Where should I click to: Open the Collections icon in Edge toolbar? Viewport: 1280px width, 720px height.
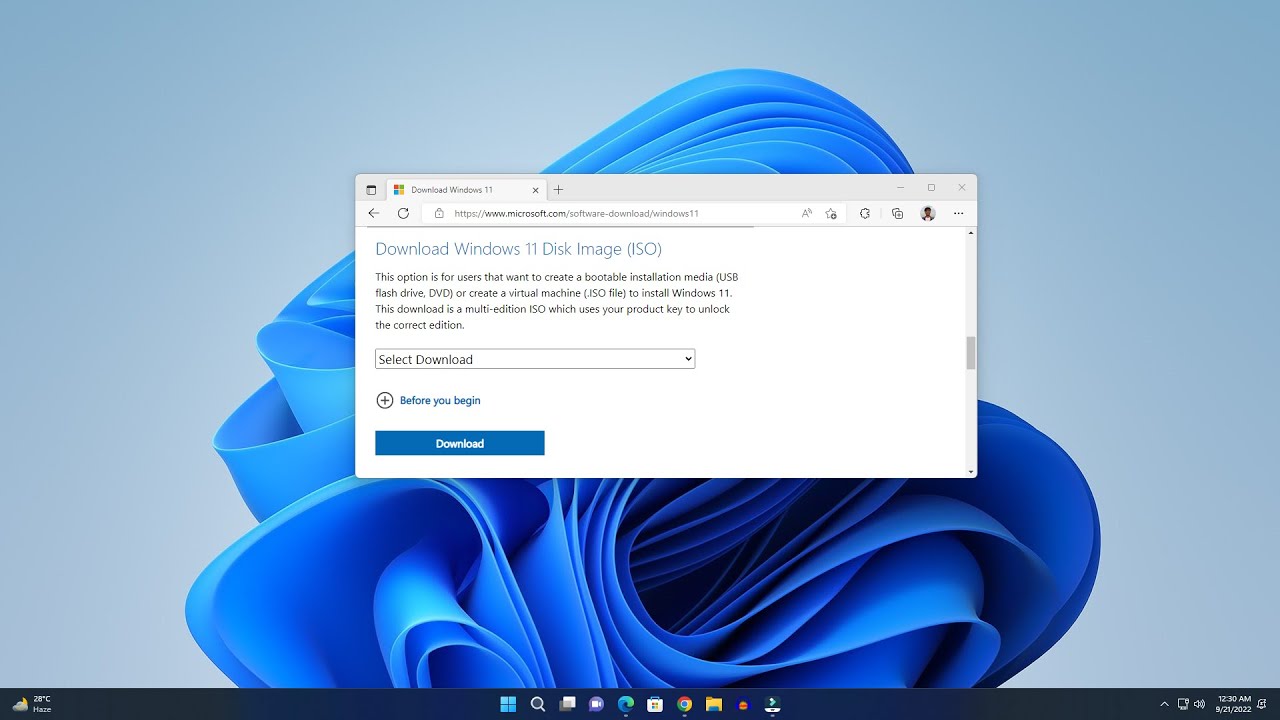tap(897, 213)
